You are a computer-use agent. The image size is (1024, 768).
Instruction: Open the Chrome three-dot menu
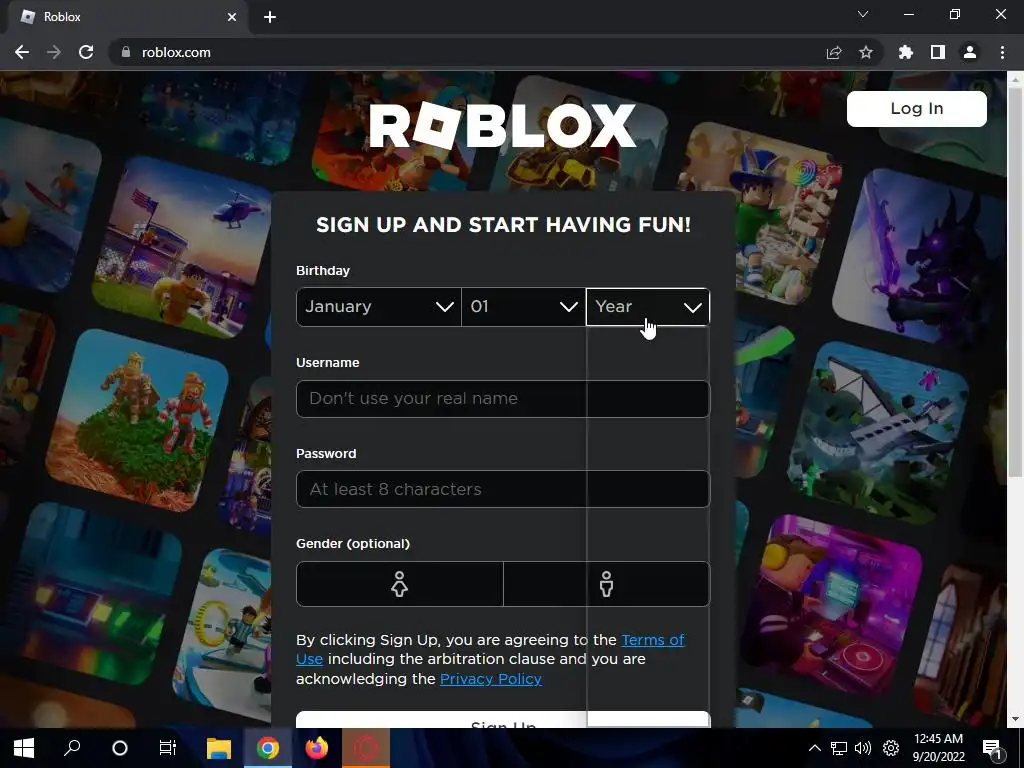[1002, 52]
